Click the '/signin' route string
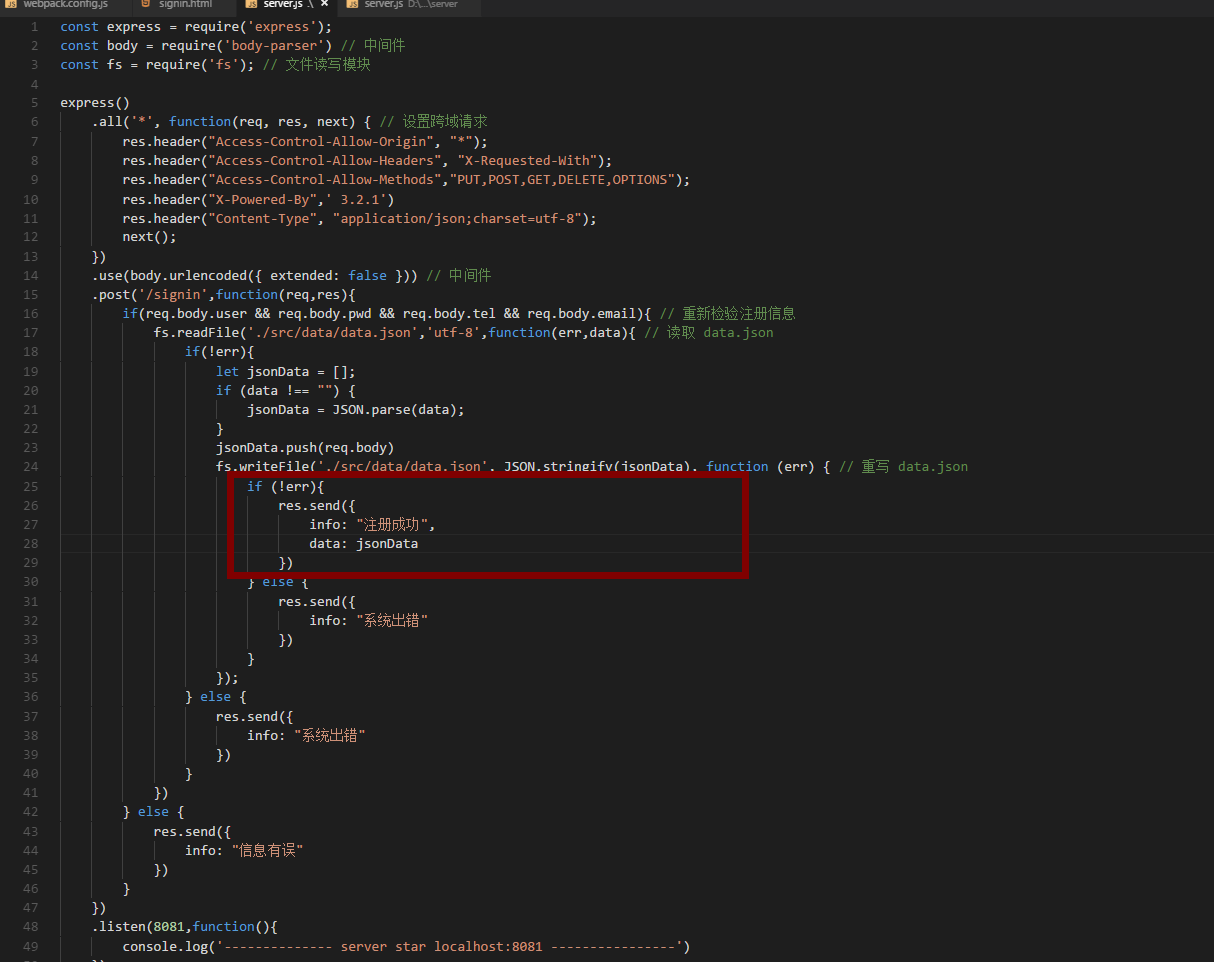Screen dimensions: 1214x962 click(x=177, y=294)
